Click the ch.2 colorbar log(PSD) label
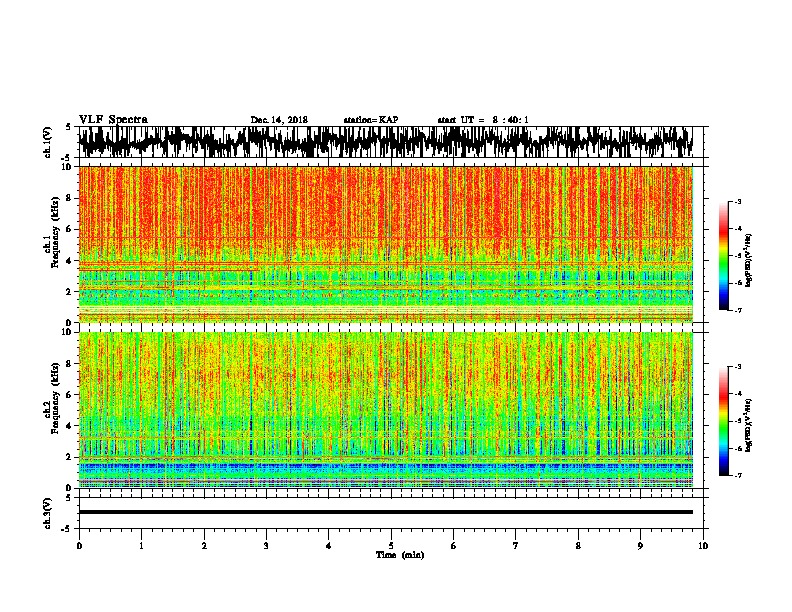 tap(749, 425)
